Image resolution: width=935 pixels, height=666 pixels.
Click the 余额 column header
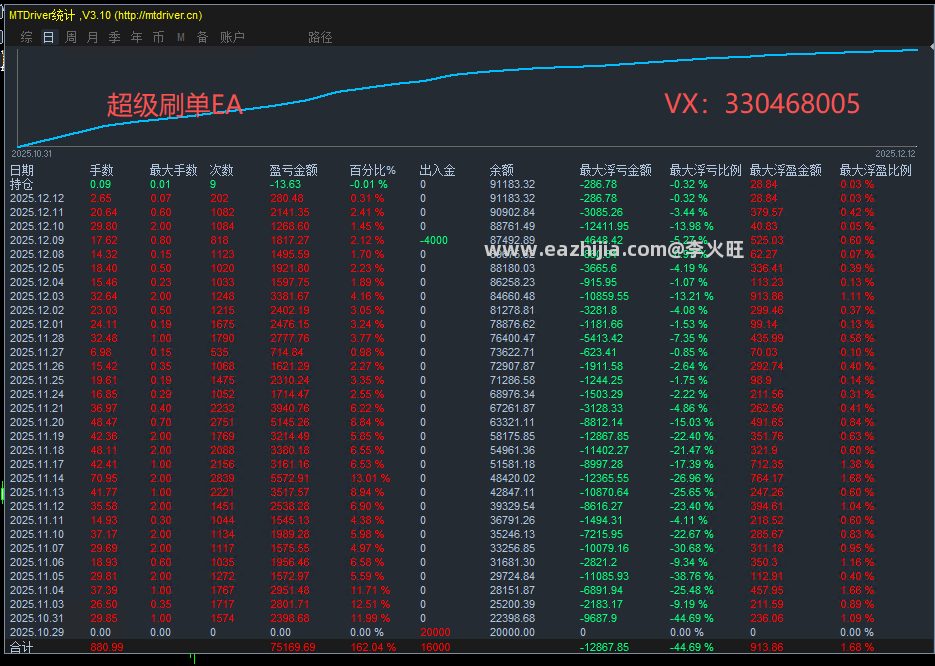tap(502, 171)
